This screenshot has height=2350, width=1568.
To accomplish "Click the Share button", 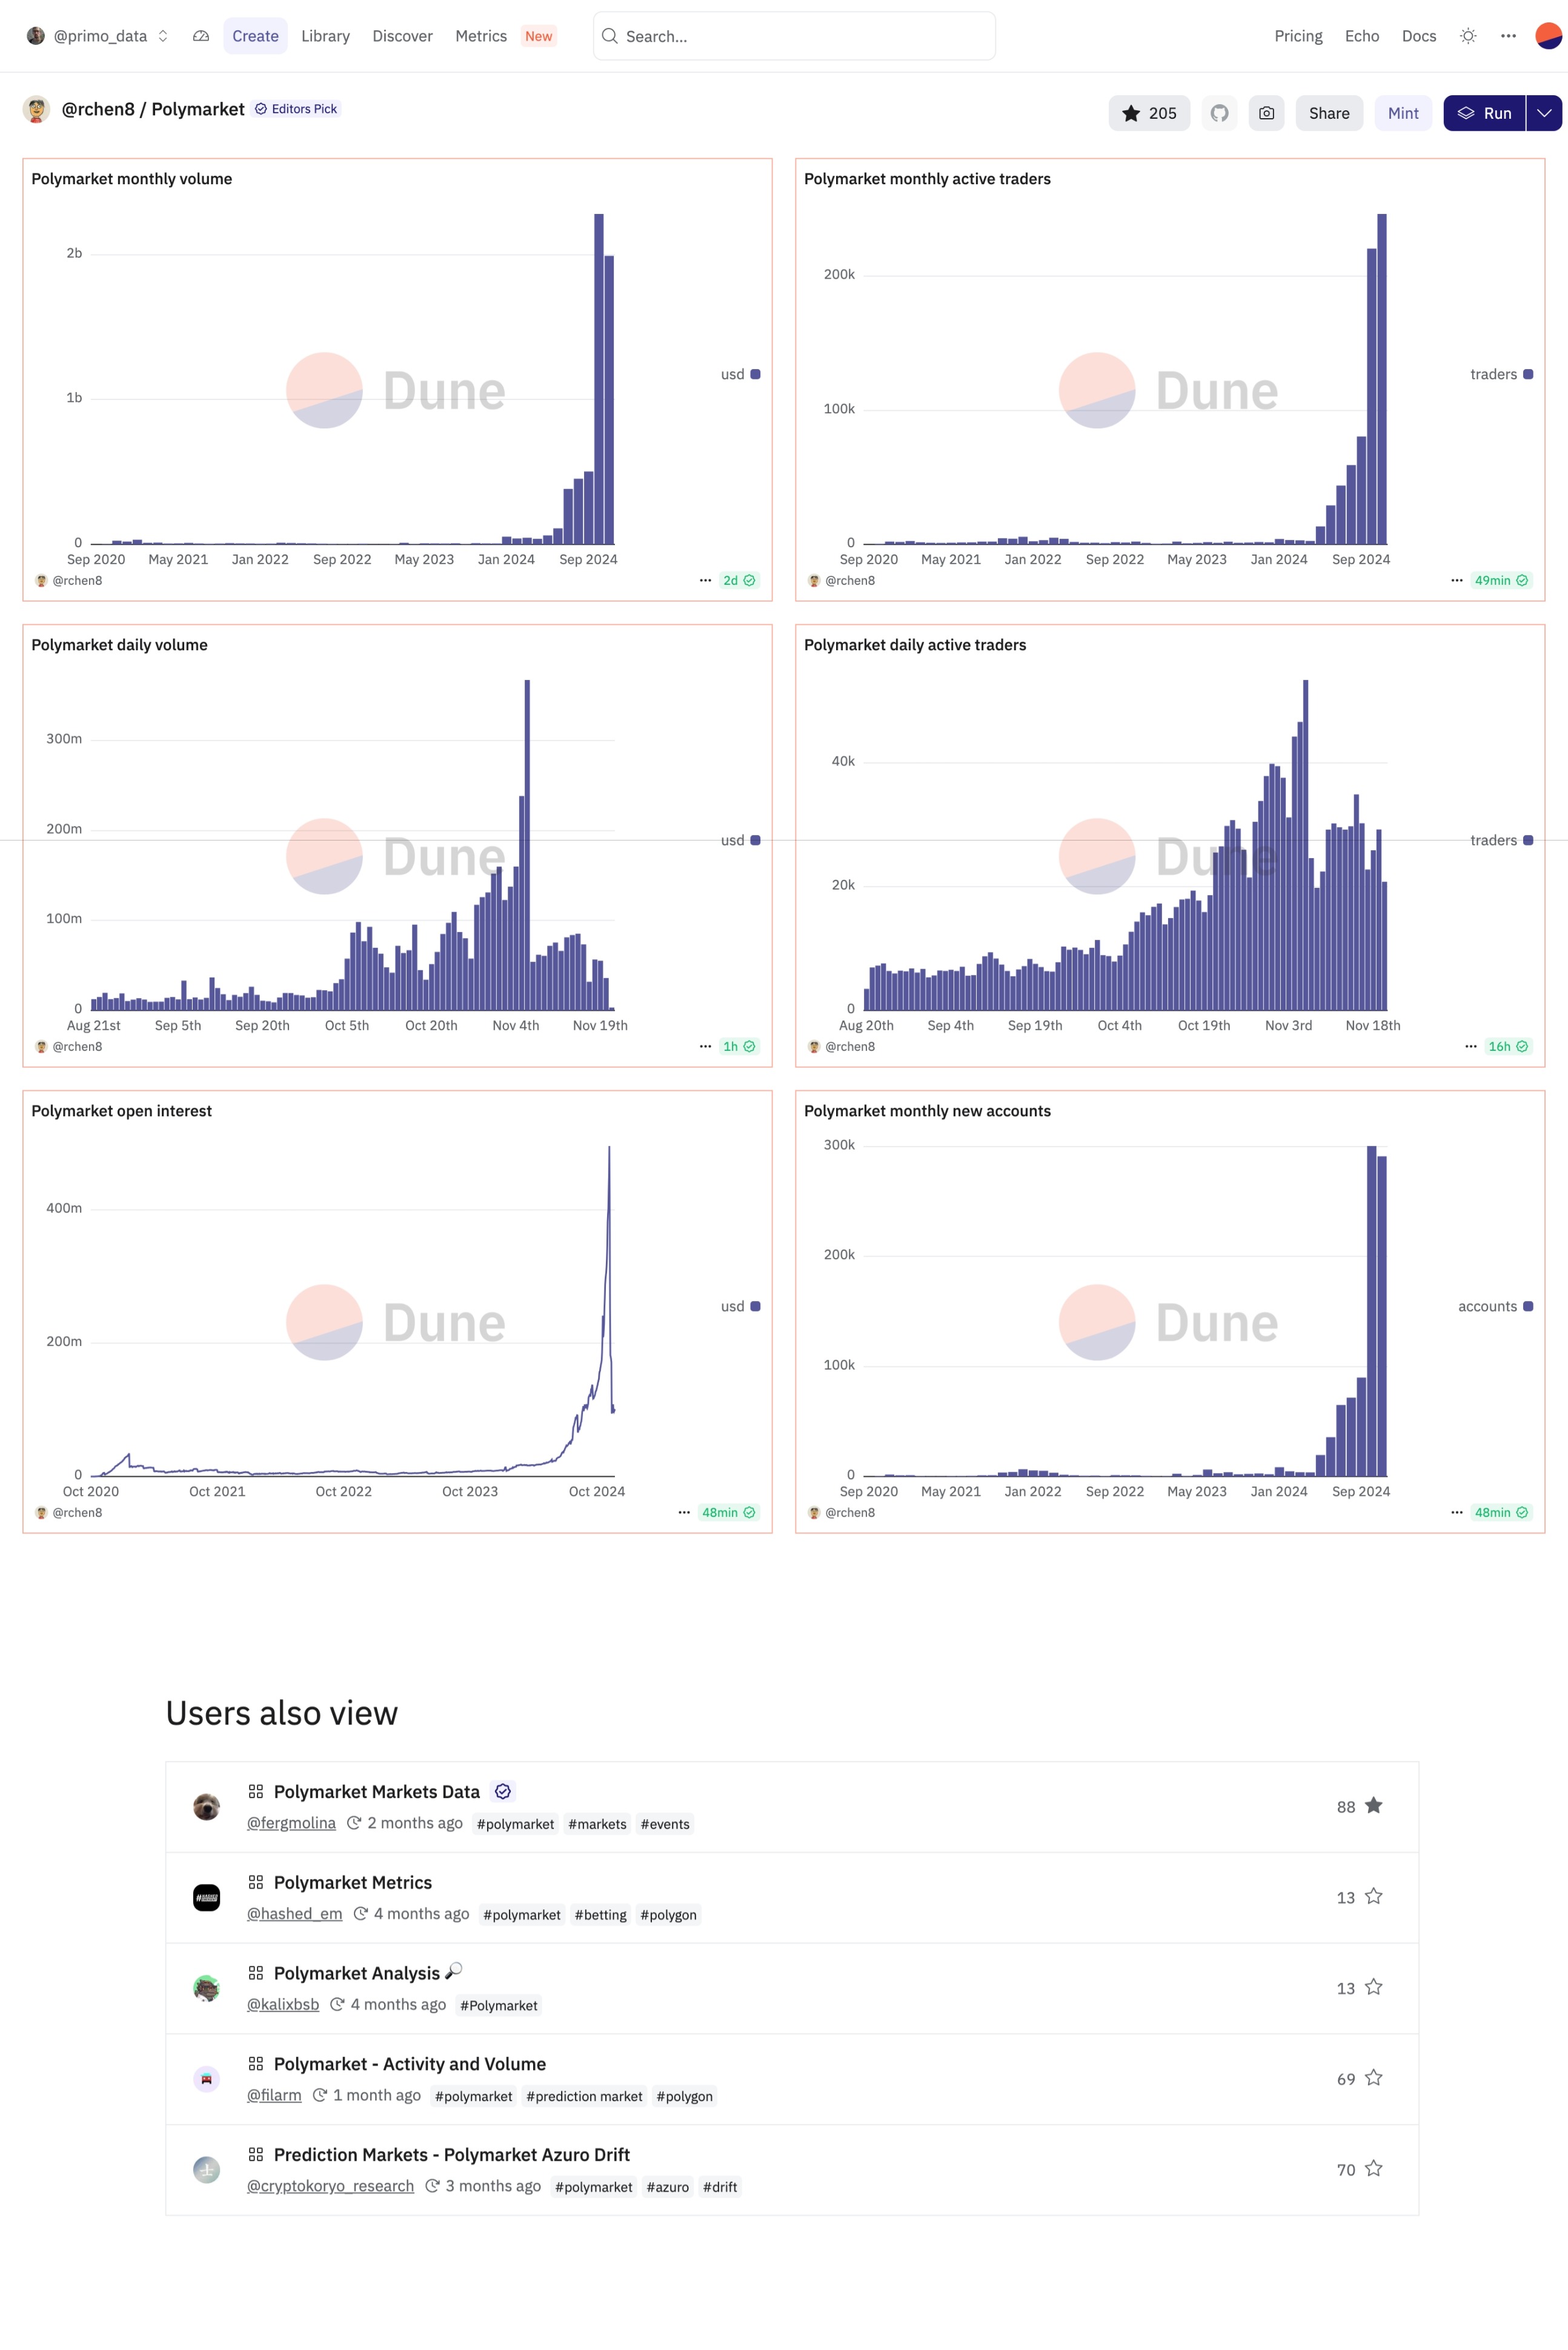I will coord(1329,113).
